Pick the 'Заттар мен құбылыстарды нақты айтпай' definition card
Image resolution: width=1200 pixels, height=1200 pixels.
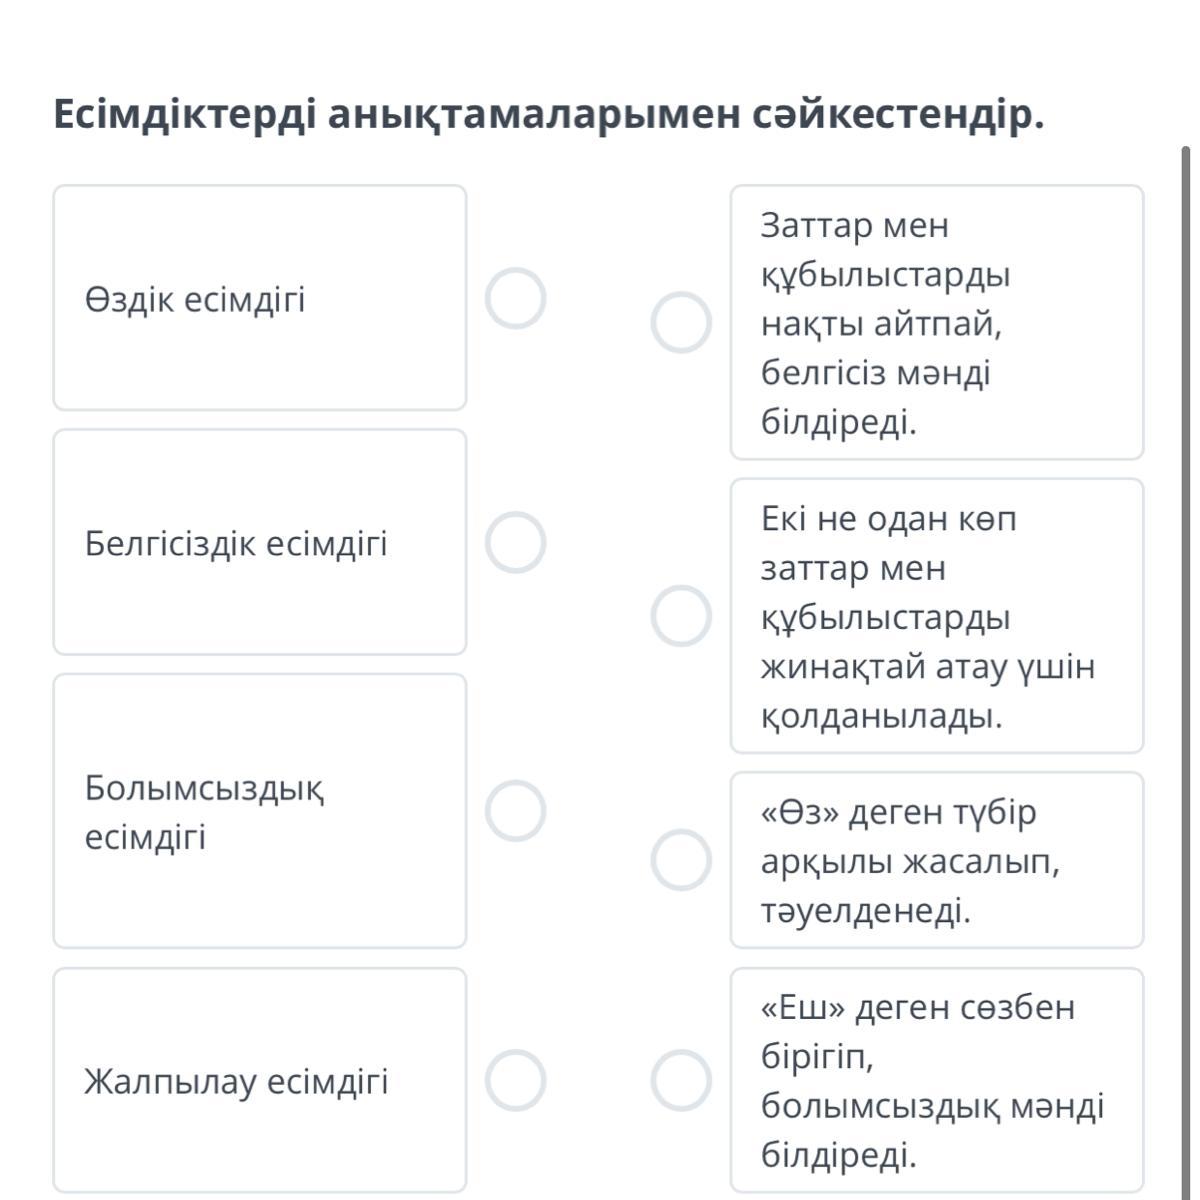pos(936,323)
